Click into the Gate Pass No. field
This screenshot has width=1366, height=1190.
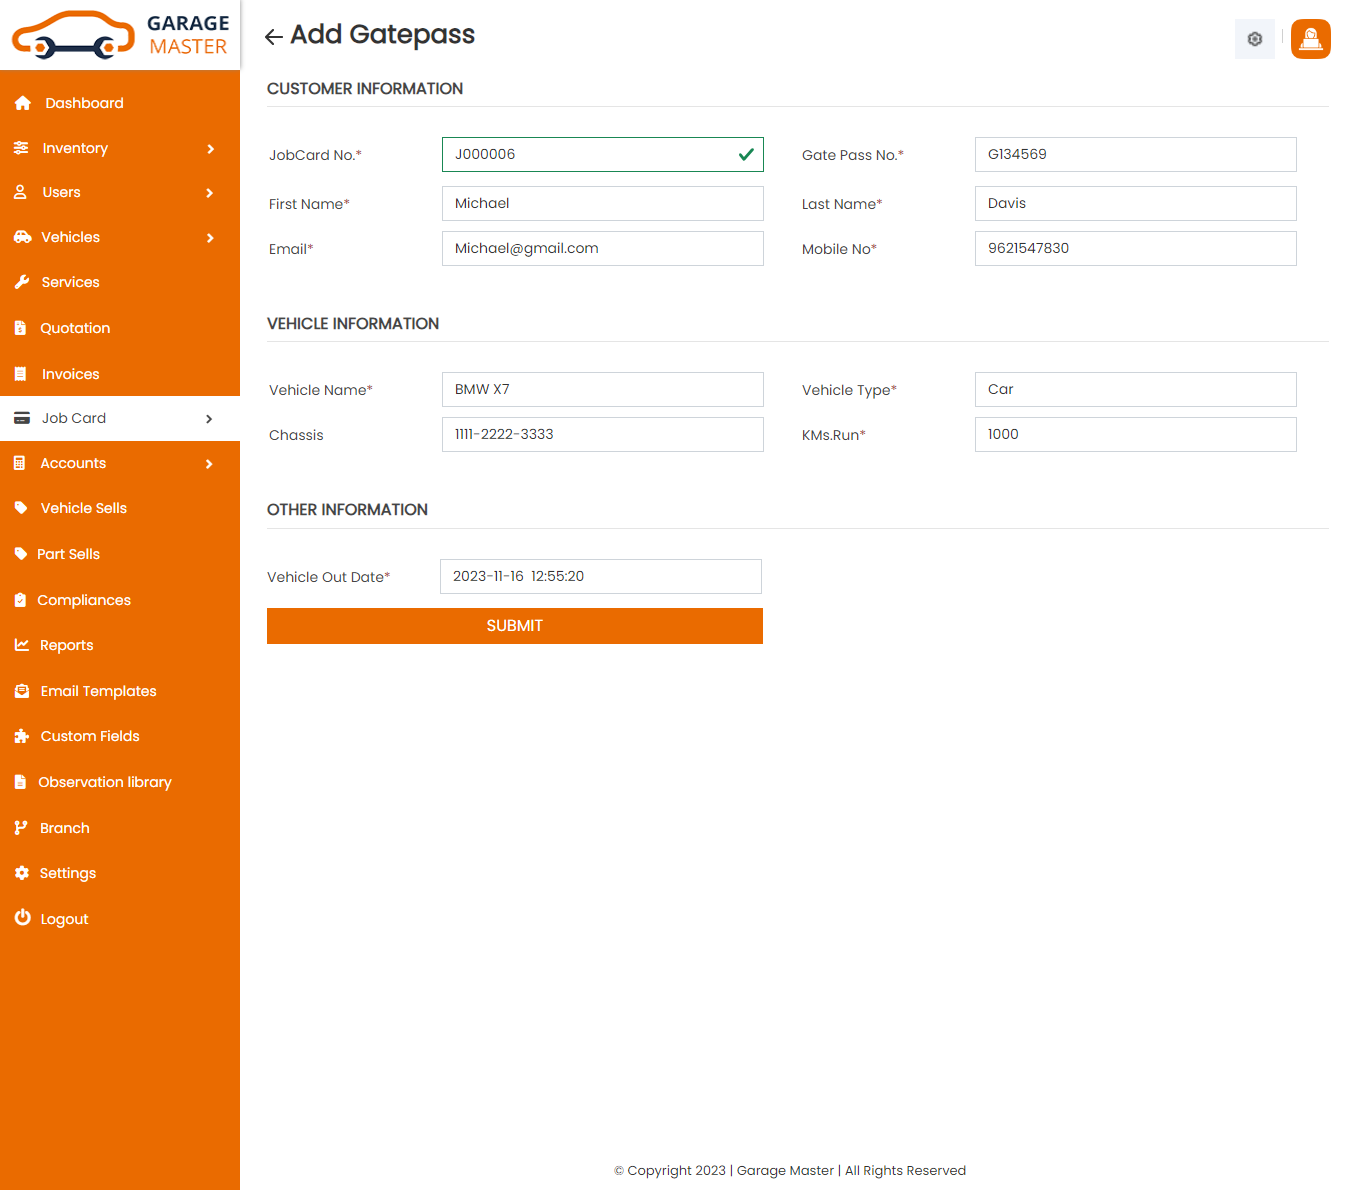(x=1135, y=154)
